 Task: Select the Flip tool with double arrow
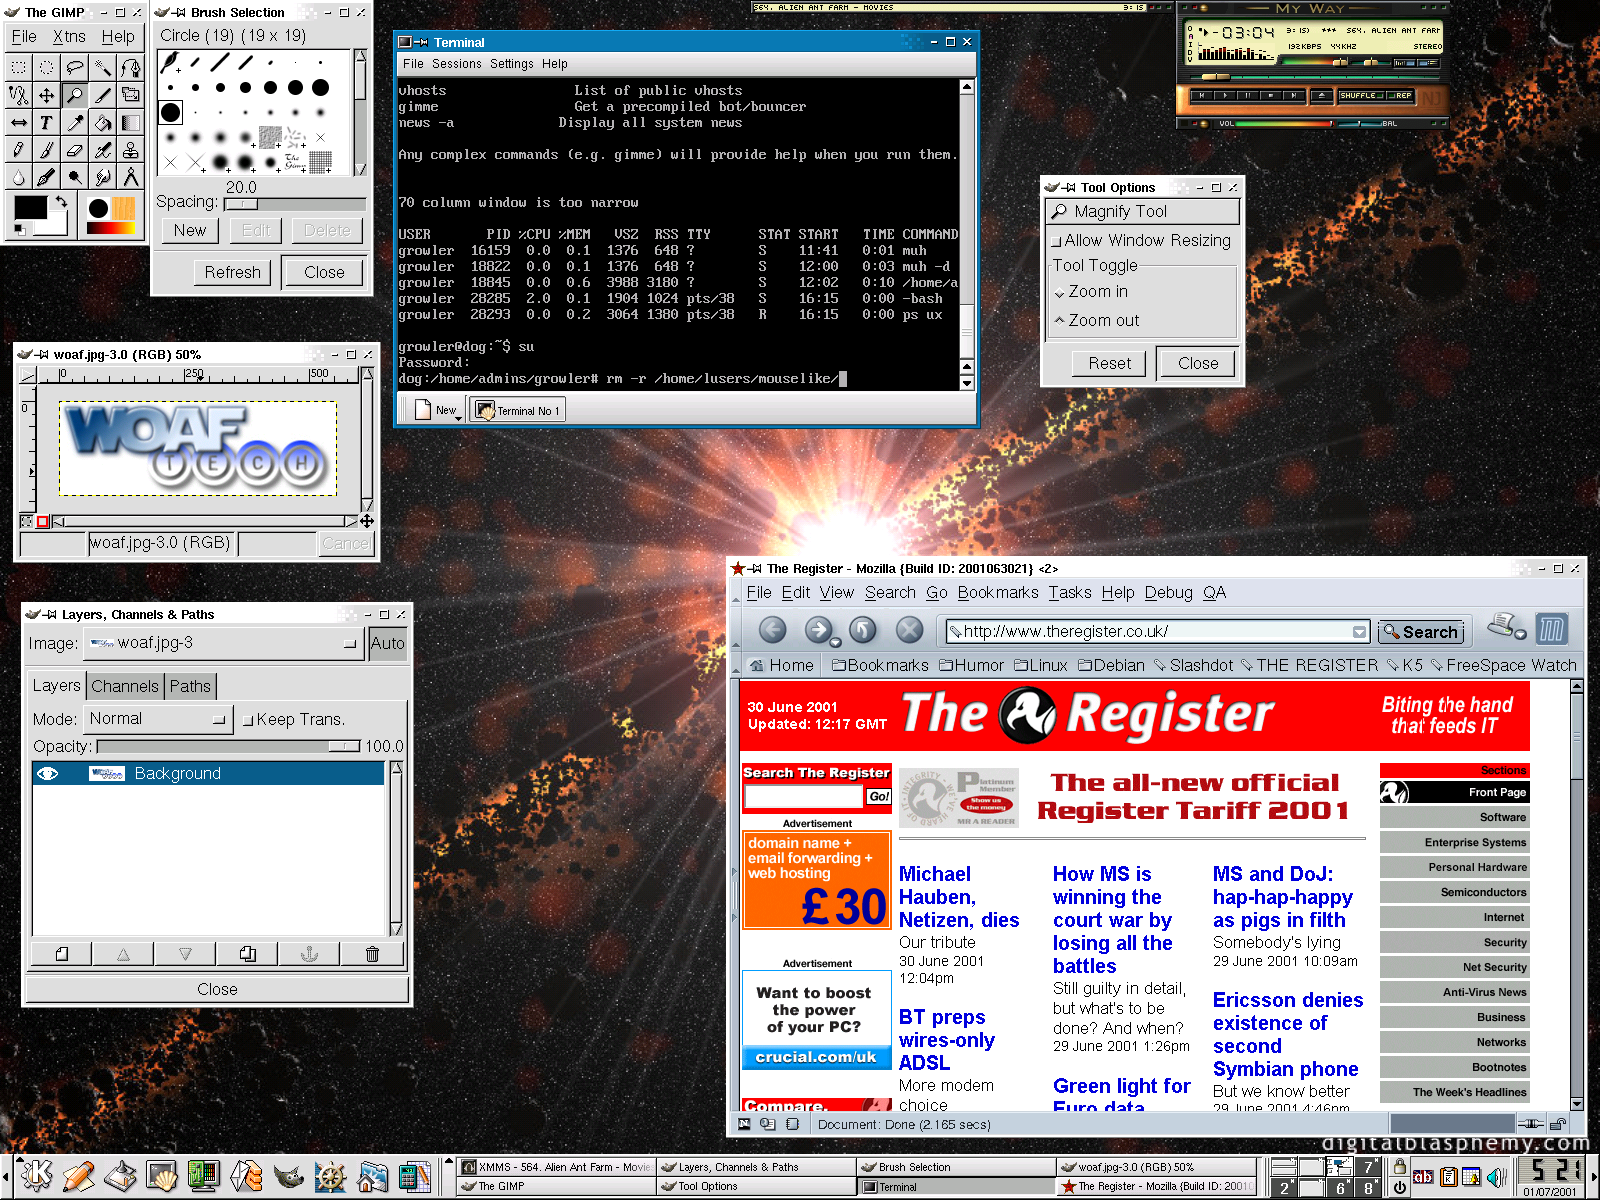(x=18, y=122)
